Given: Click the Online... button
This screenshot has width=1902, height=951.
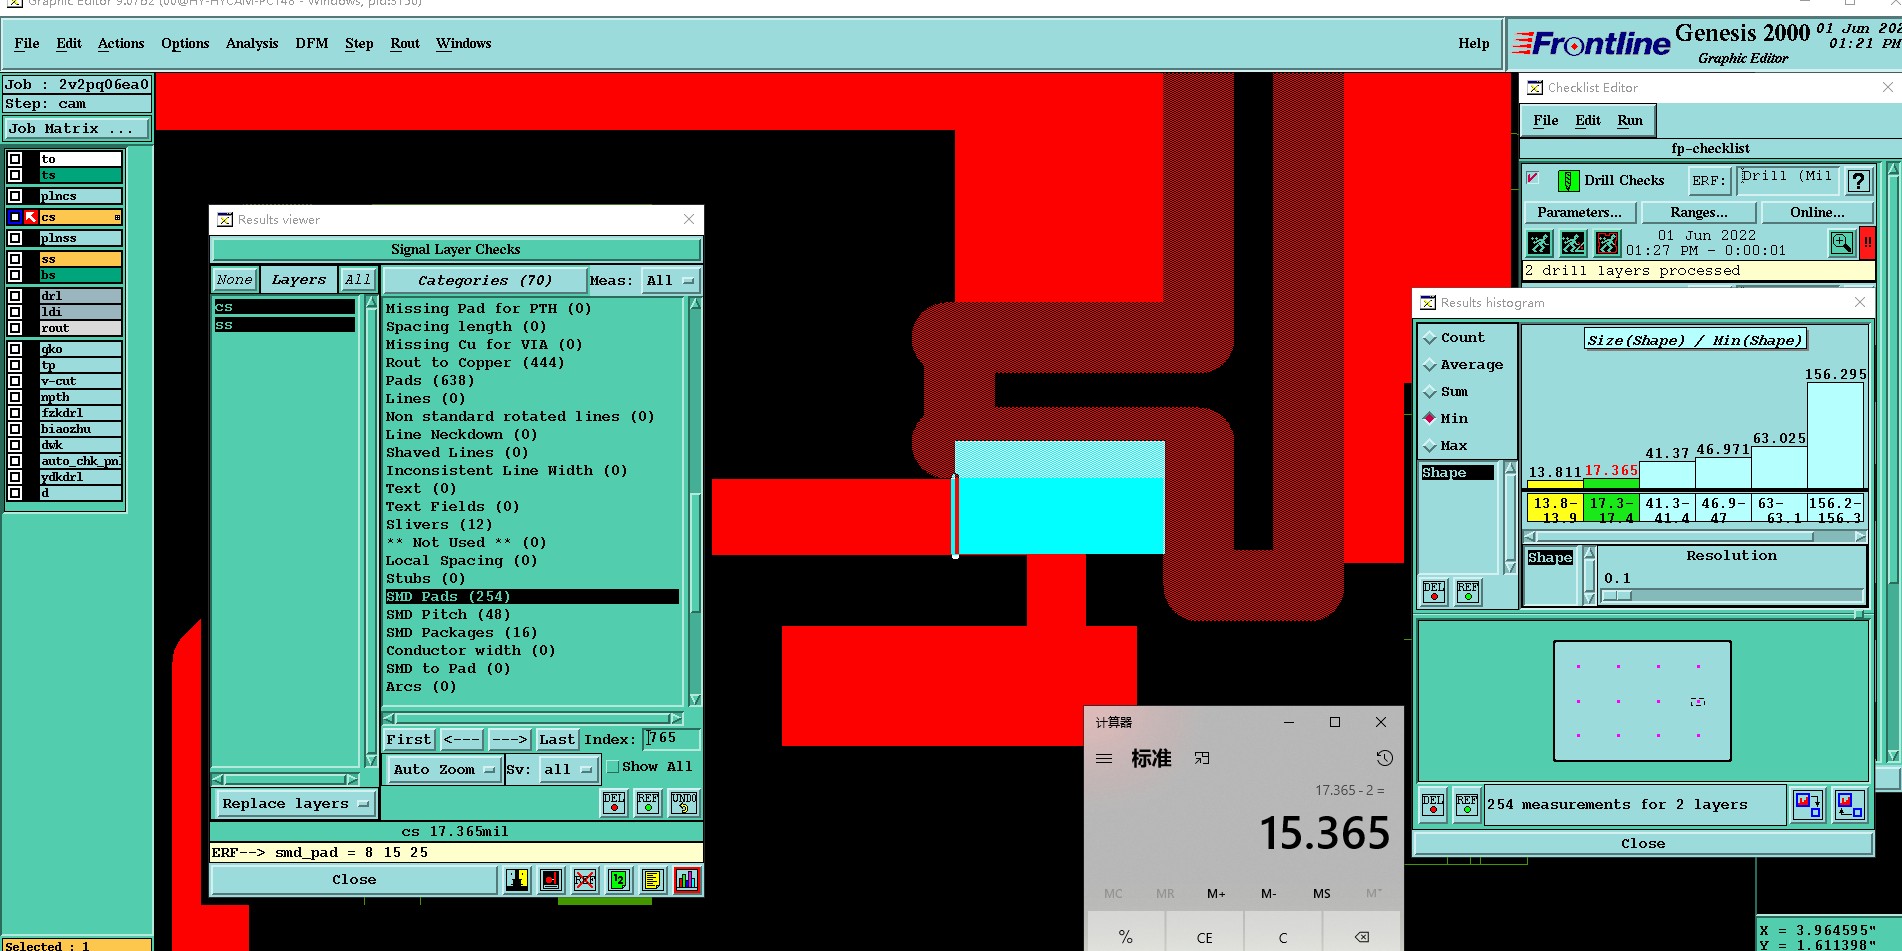Looking at the screenshot, I should point(1818,212).
